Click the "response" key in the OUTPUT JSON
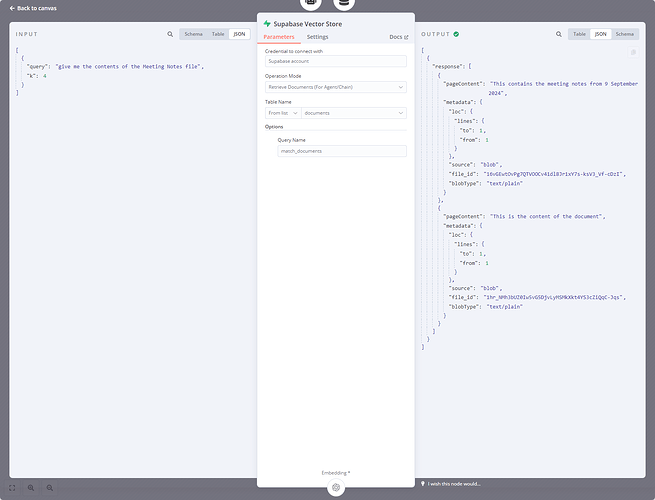The width and height of the screenshot is (655, 500). 449,66
